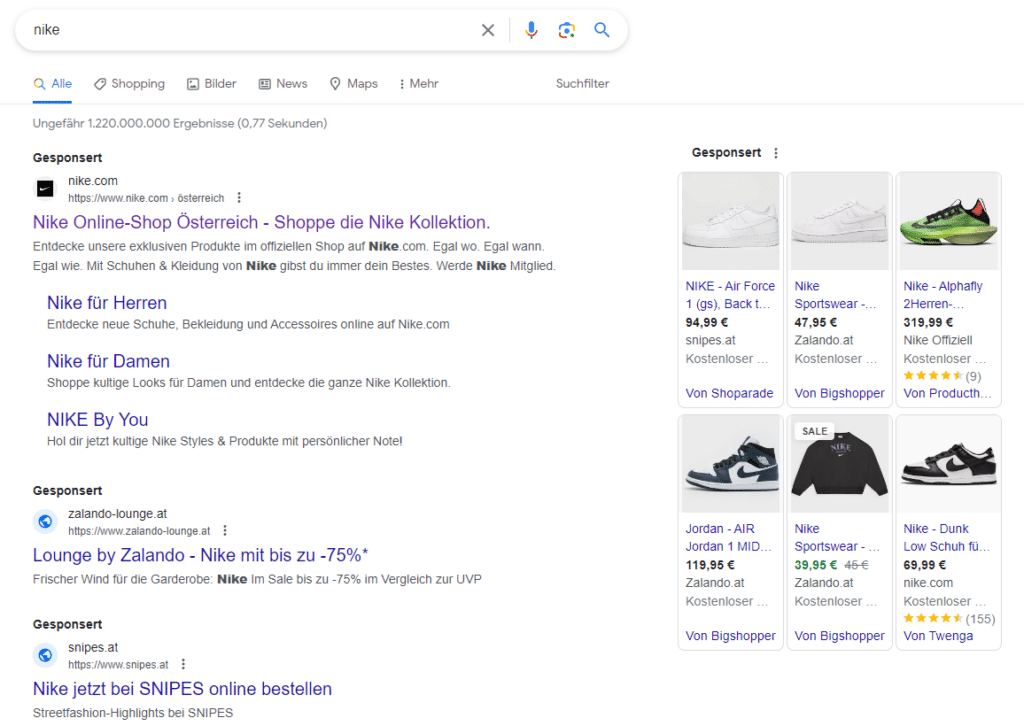Open NIKE - Air Force 1 (gs) product title
The image size is (1024, 726).
730,295
